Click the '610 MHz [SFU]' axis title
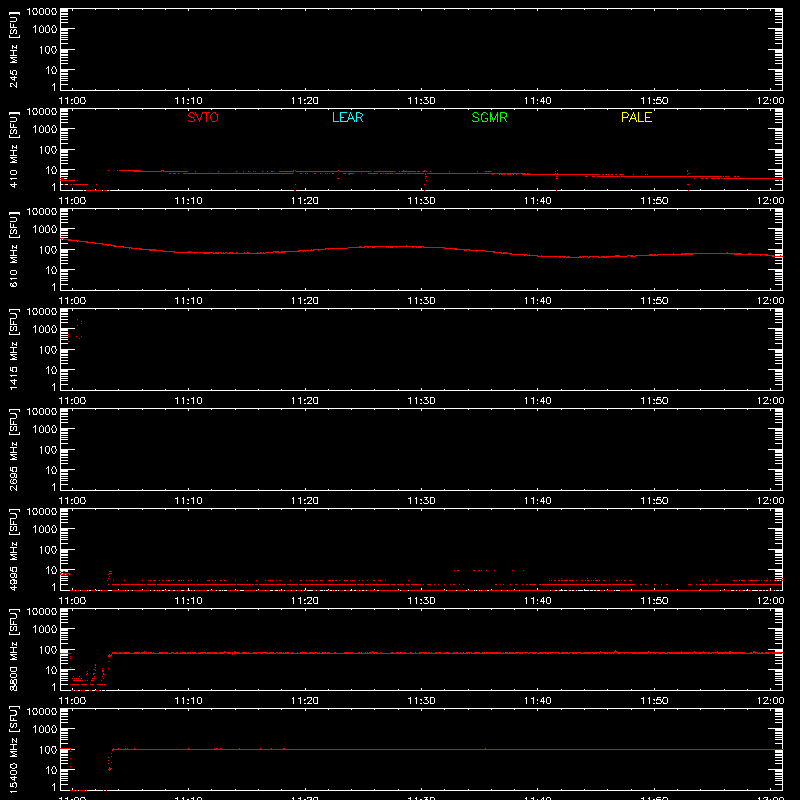This screenshot has width=800, height=800. click(x=14, y=249)
